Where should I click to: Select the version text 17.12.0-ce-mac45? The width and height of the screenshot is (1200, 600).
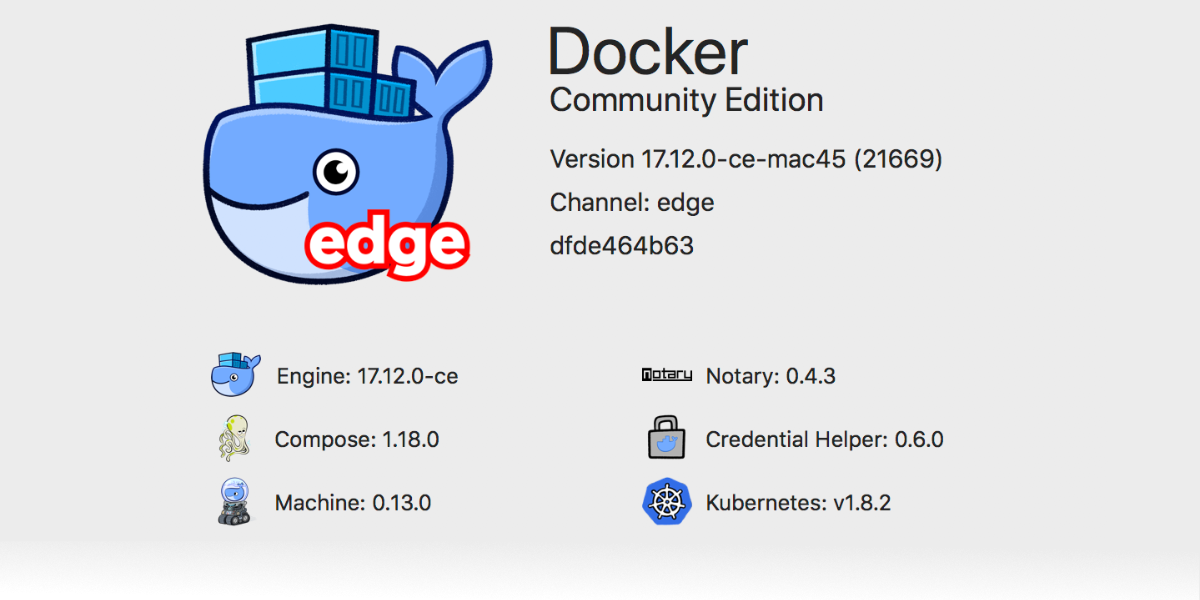(x=745, y=158)
